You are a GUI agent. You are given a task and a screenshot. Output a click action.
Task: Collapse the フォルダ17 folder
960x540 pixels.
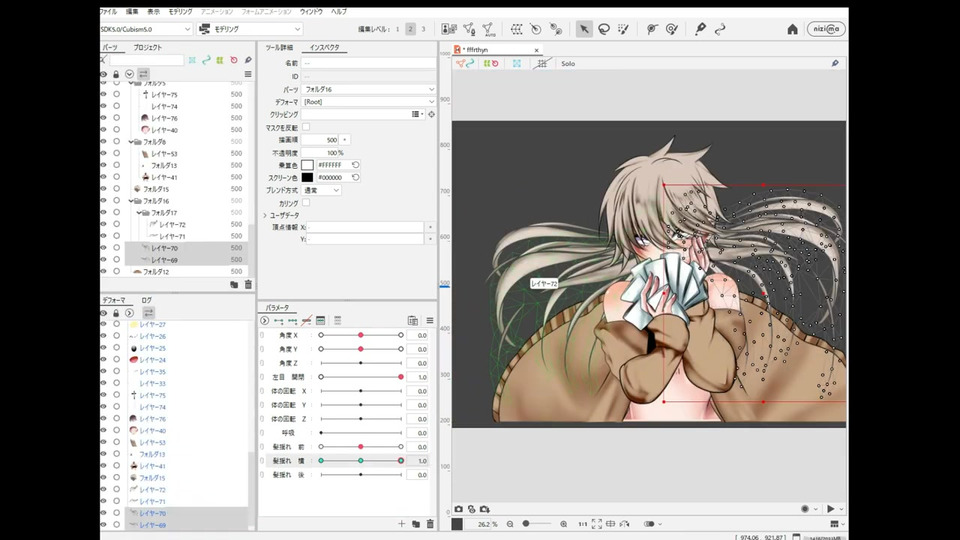(x=139, y=212)
